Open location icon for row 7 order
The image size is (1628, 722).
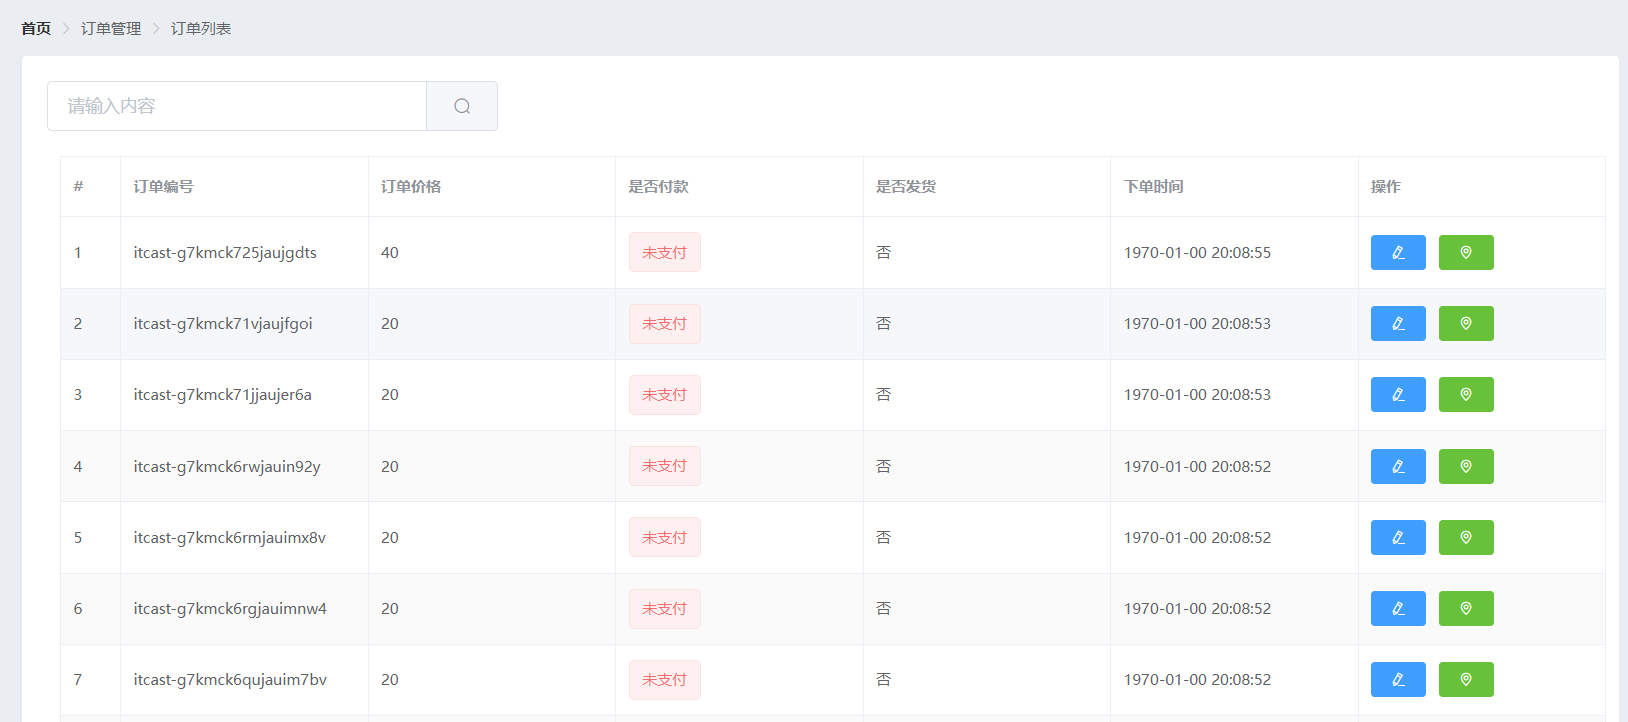pyautogui.click(x=1465, y=680)
